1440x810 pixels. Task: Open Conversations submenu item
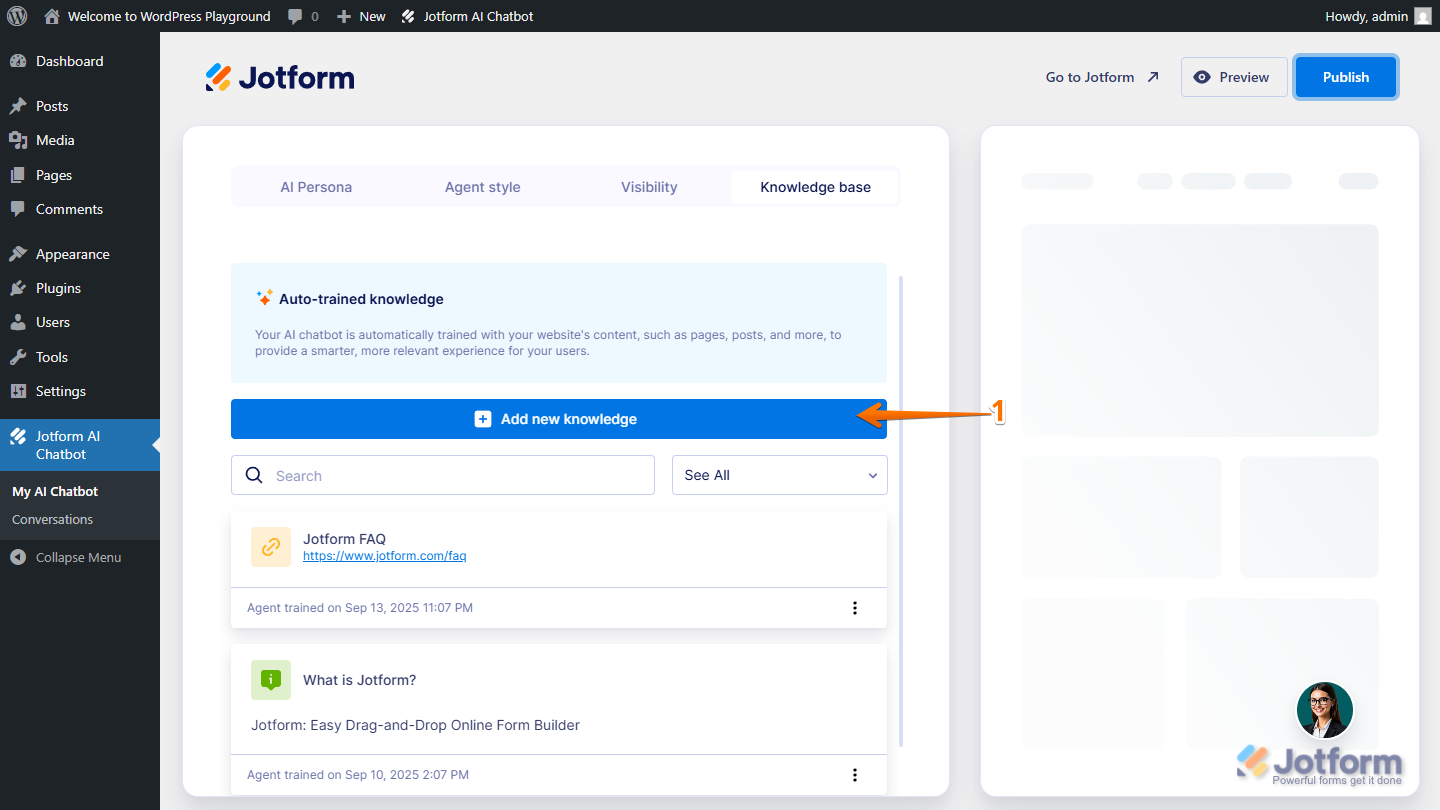pos(52,519)
